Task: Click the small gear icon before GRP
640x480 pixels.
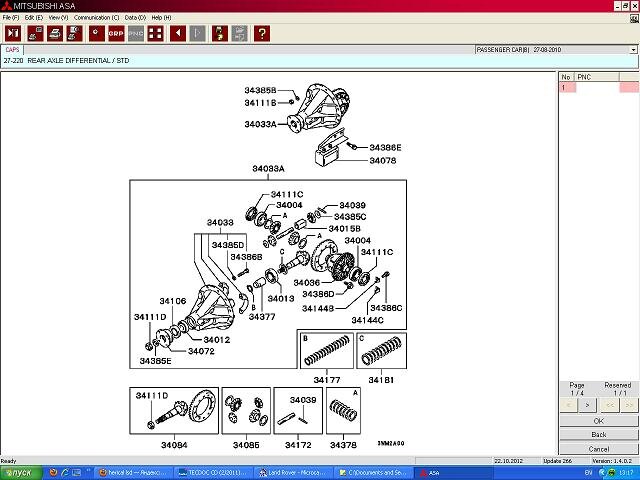Action: [96, 33]
